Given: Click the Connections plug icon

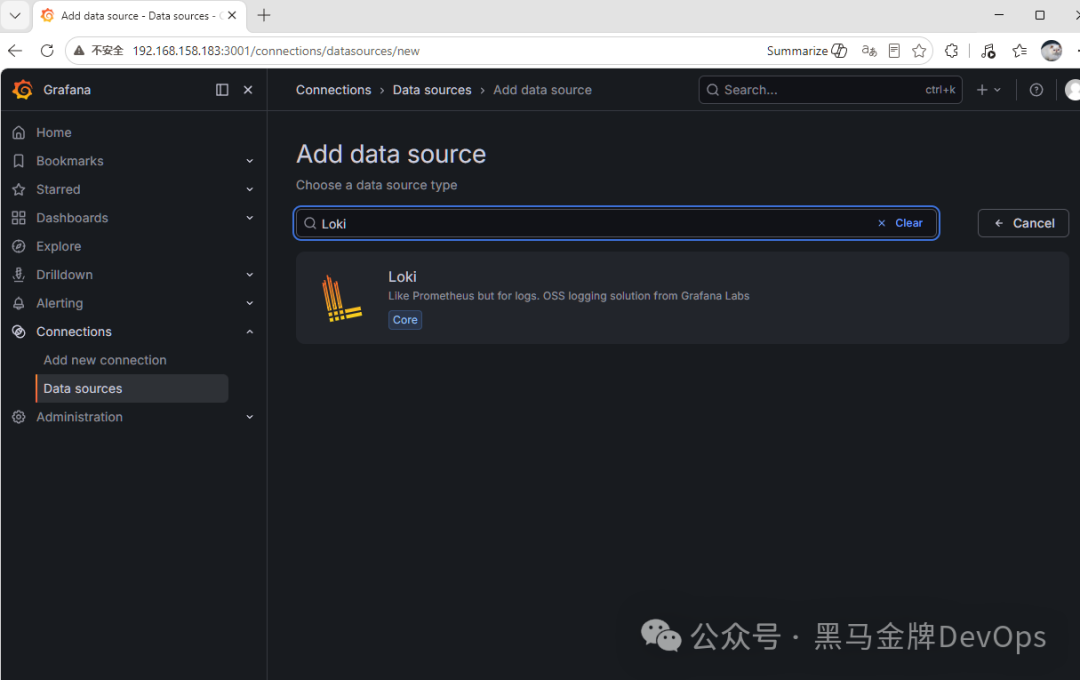Looking at the screenshot, I should 19,331.
